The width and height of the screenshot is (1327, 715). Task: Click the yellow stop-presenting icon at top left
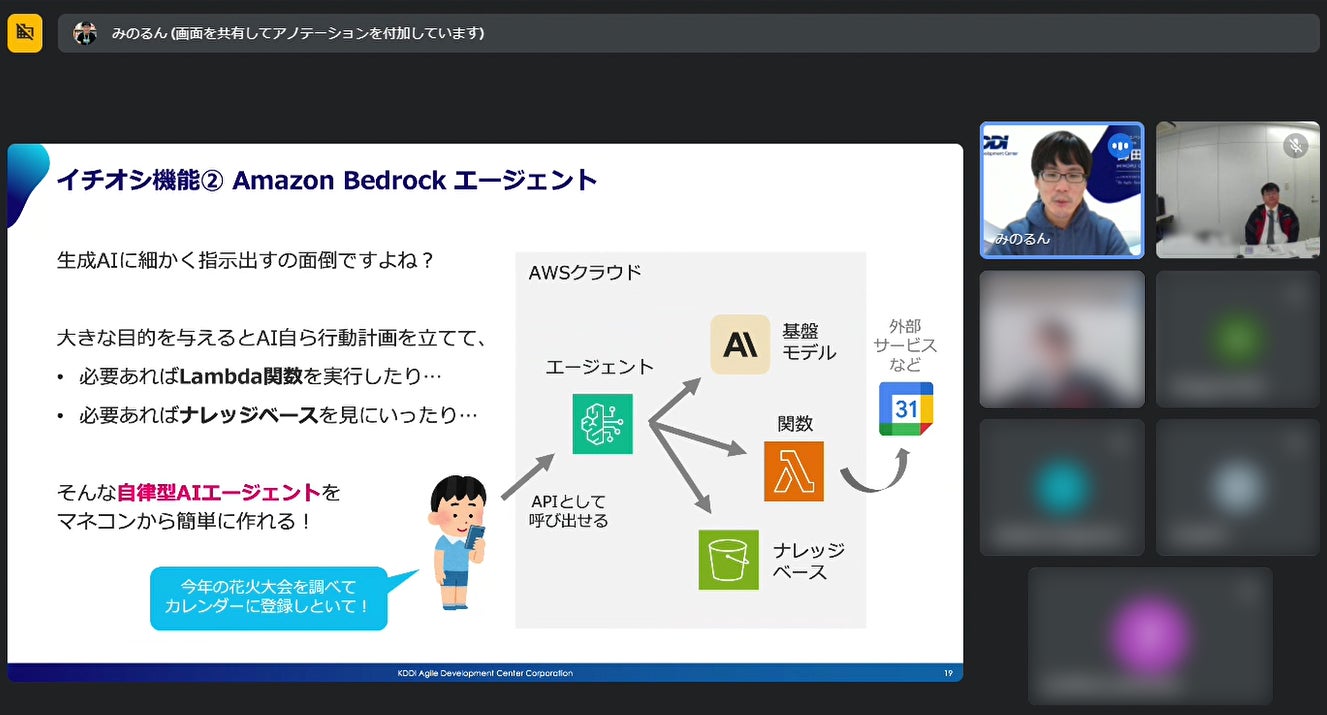pos(25,33)
